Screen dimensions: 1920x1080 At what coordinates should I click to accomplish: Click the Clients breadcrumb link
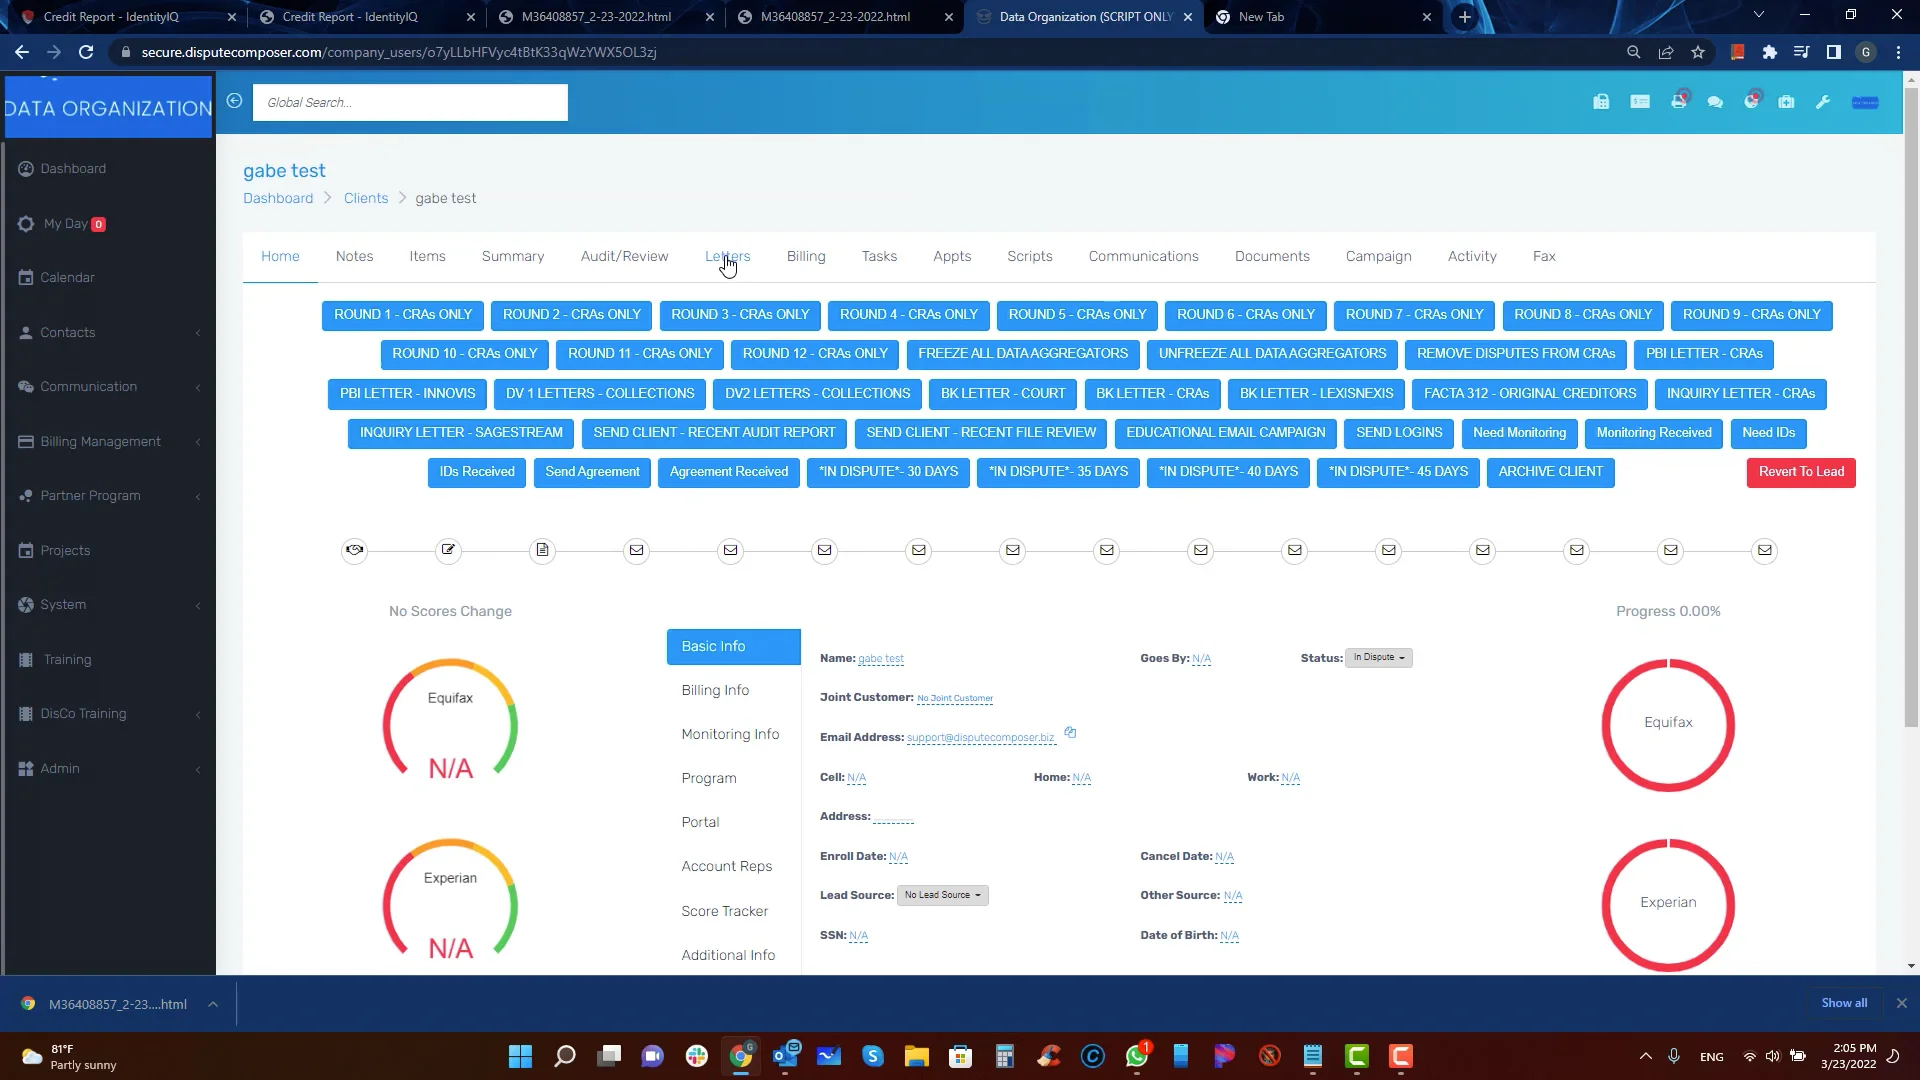tap(366, 199)
